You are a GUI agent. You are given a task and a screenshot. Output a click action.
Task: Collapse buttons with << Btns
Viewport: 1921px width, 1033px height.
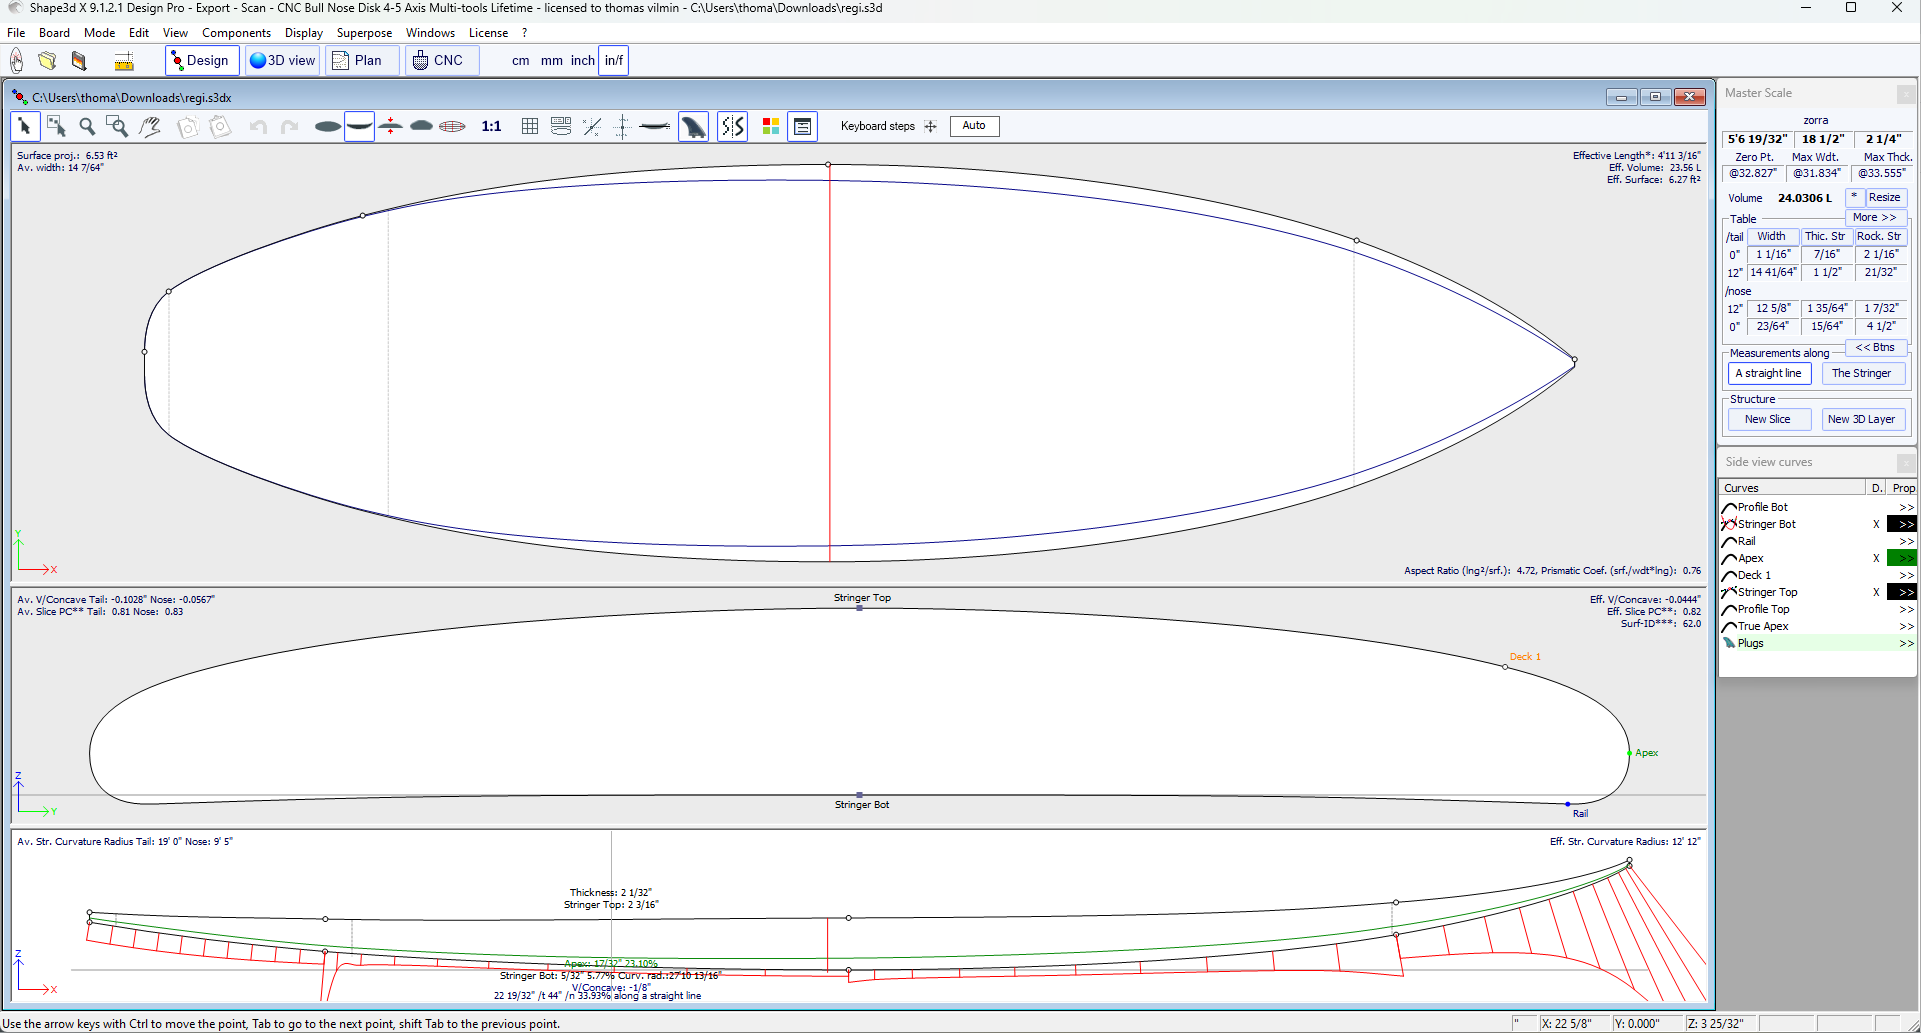pos(1874,348)
